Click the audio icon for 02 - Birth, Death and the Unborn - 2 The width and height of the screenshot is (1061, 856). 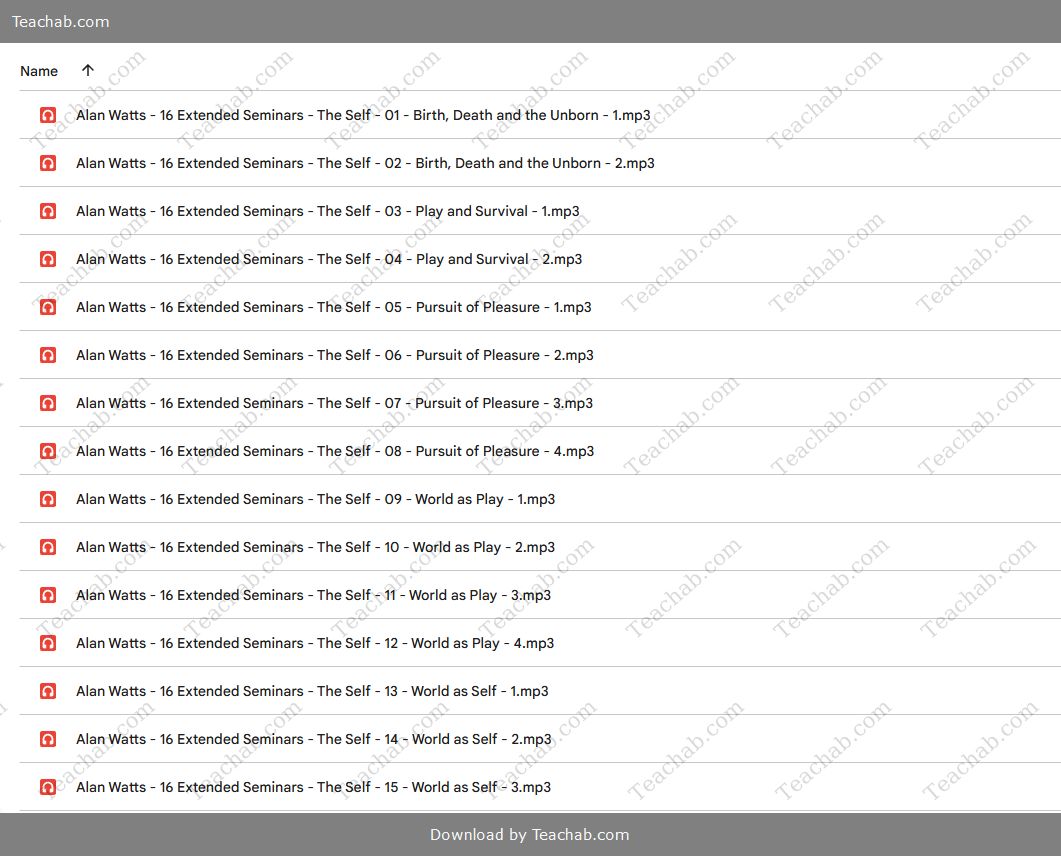[x=48, y=163]
